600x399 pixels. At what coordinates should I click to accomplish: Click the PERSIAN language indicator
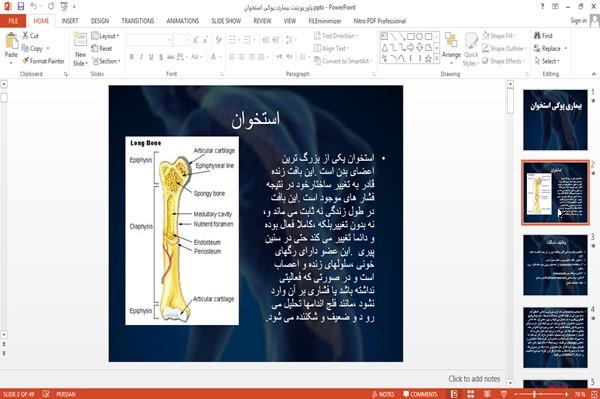[66, 394]
